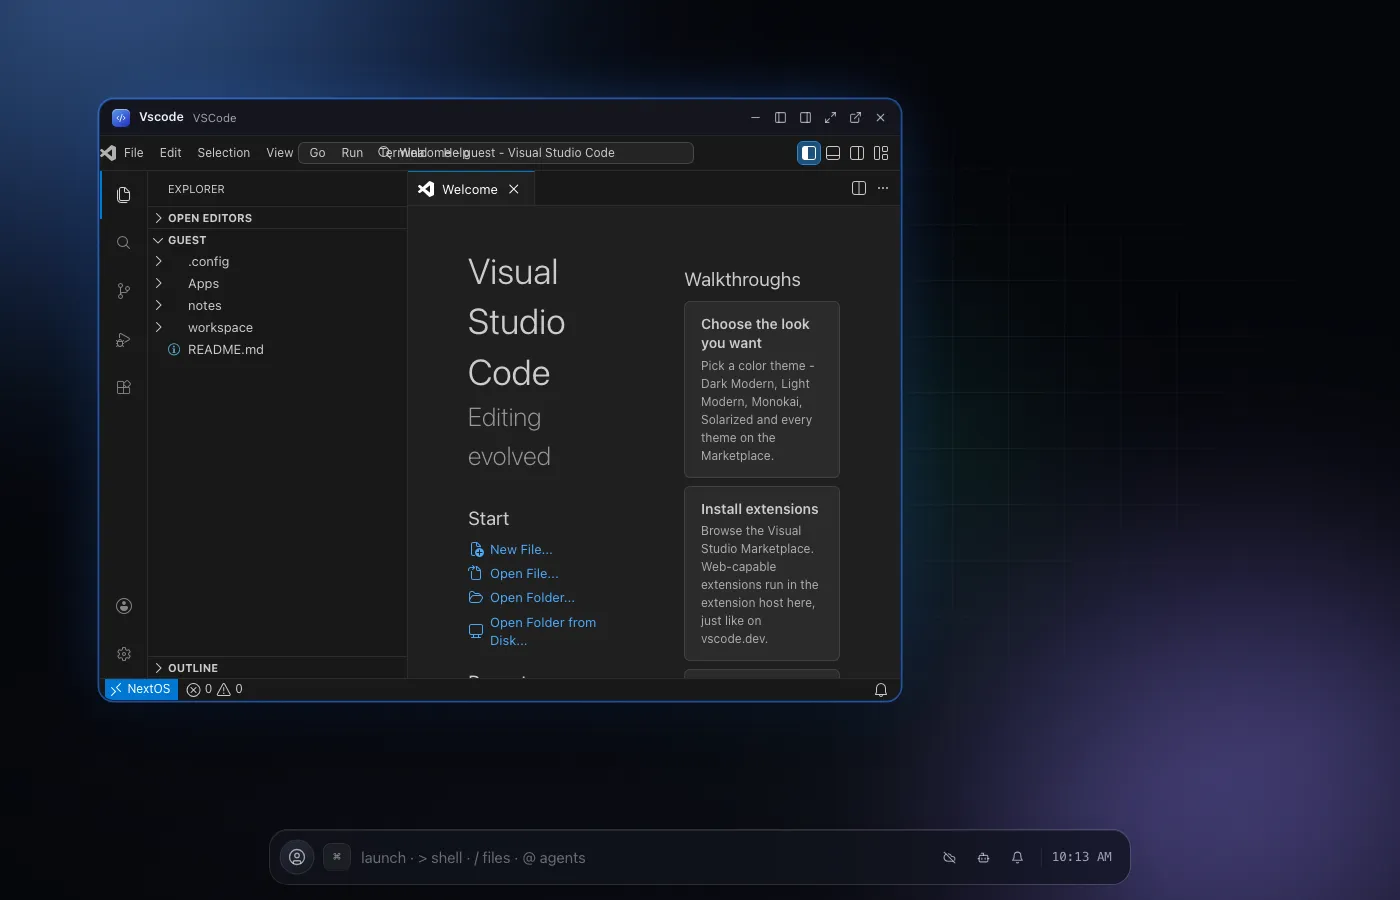Click the cloud-off icon in the dock

point(950,858)
